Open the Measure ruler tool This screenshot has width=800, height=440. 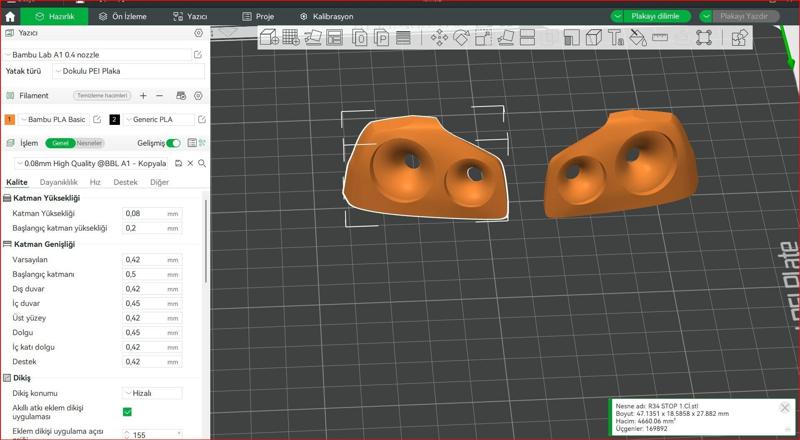click(660, 38)
